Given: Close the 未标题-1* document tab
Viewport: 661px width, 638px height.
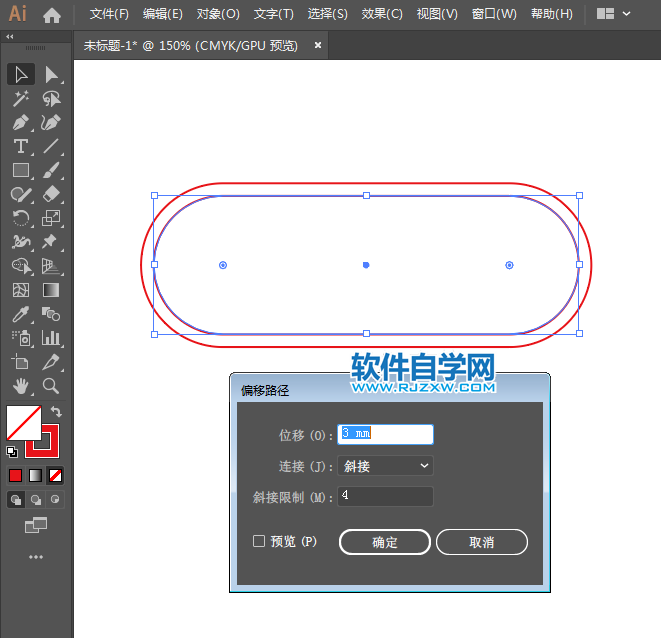Looking at the screenshot, I should click(x=318, y=45).
